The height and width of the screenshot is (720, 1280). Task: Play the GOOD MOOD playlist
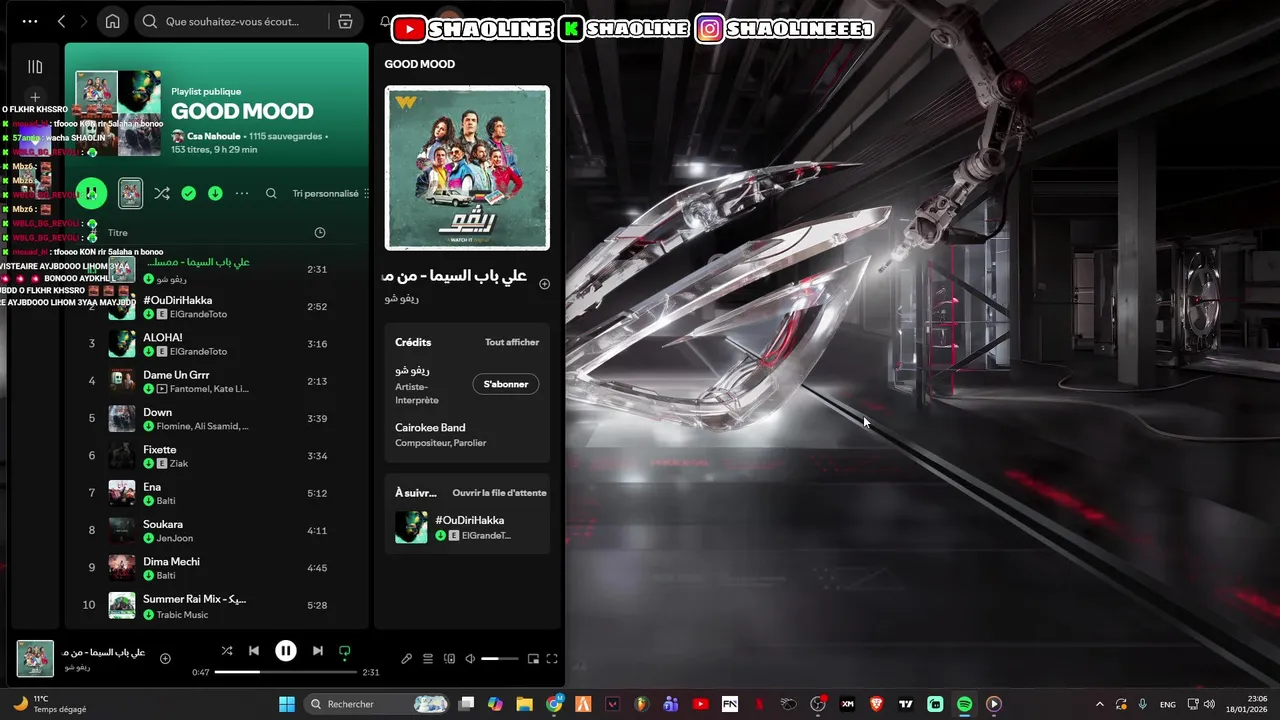pyautogui.click(x=91, y=193)
